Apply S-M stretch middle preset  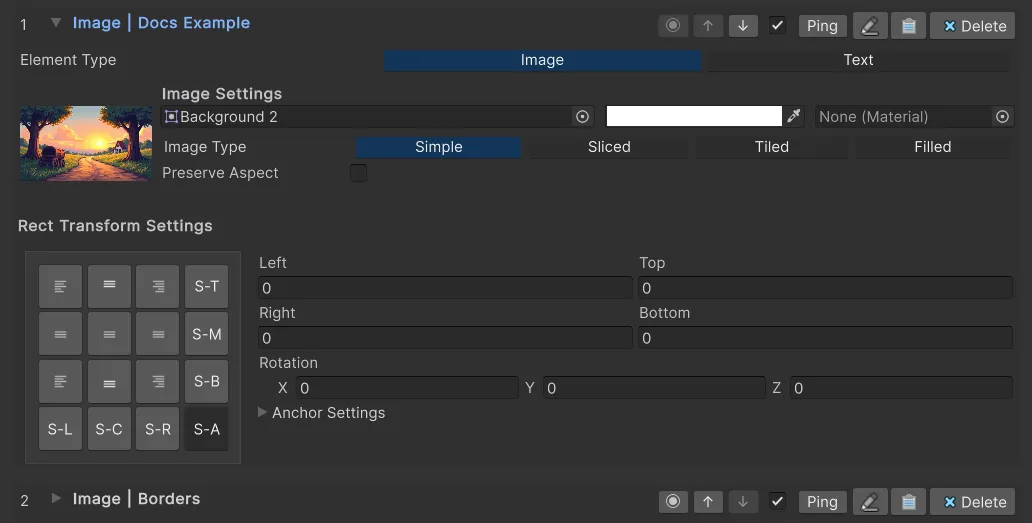(207, 334)
